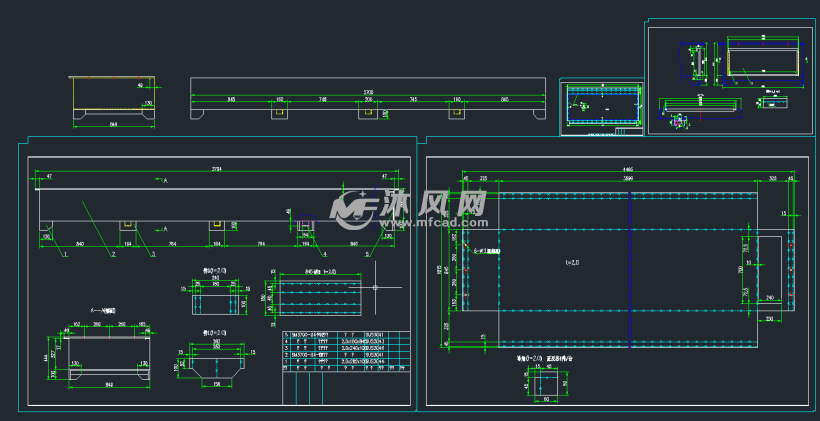Select the trapezoidal bracket detail view
The width and height of the screenshot is (820, 421).
pyautogui.click(x=216, y=367)
